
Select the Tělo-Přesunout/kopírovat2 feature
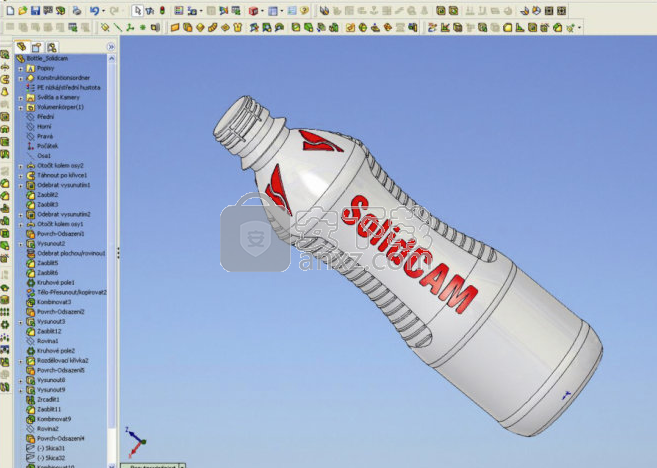tap(71, 292)
